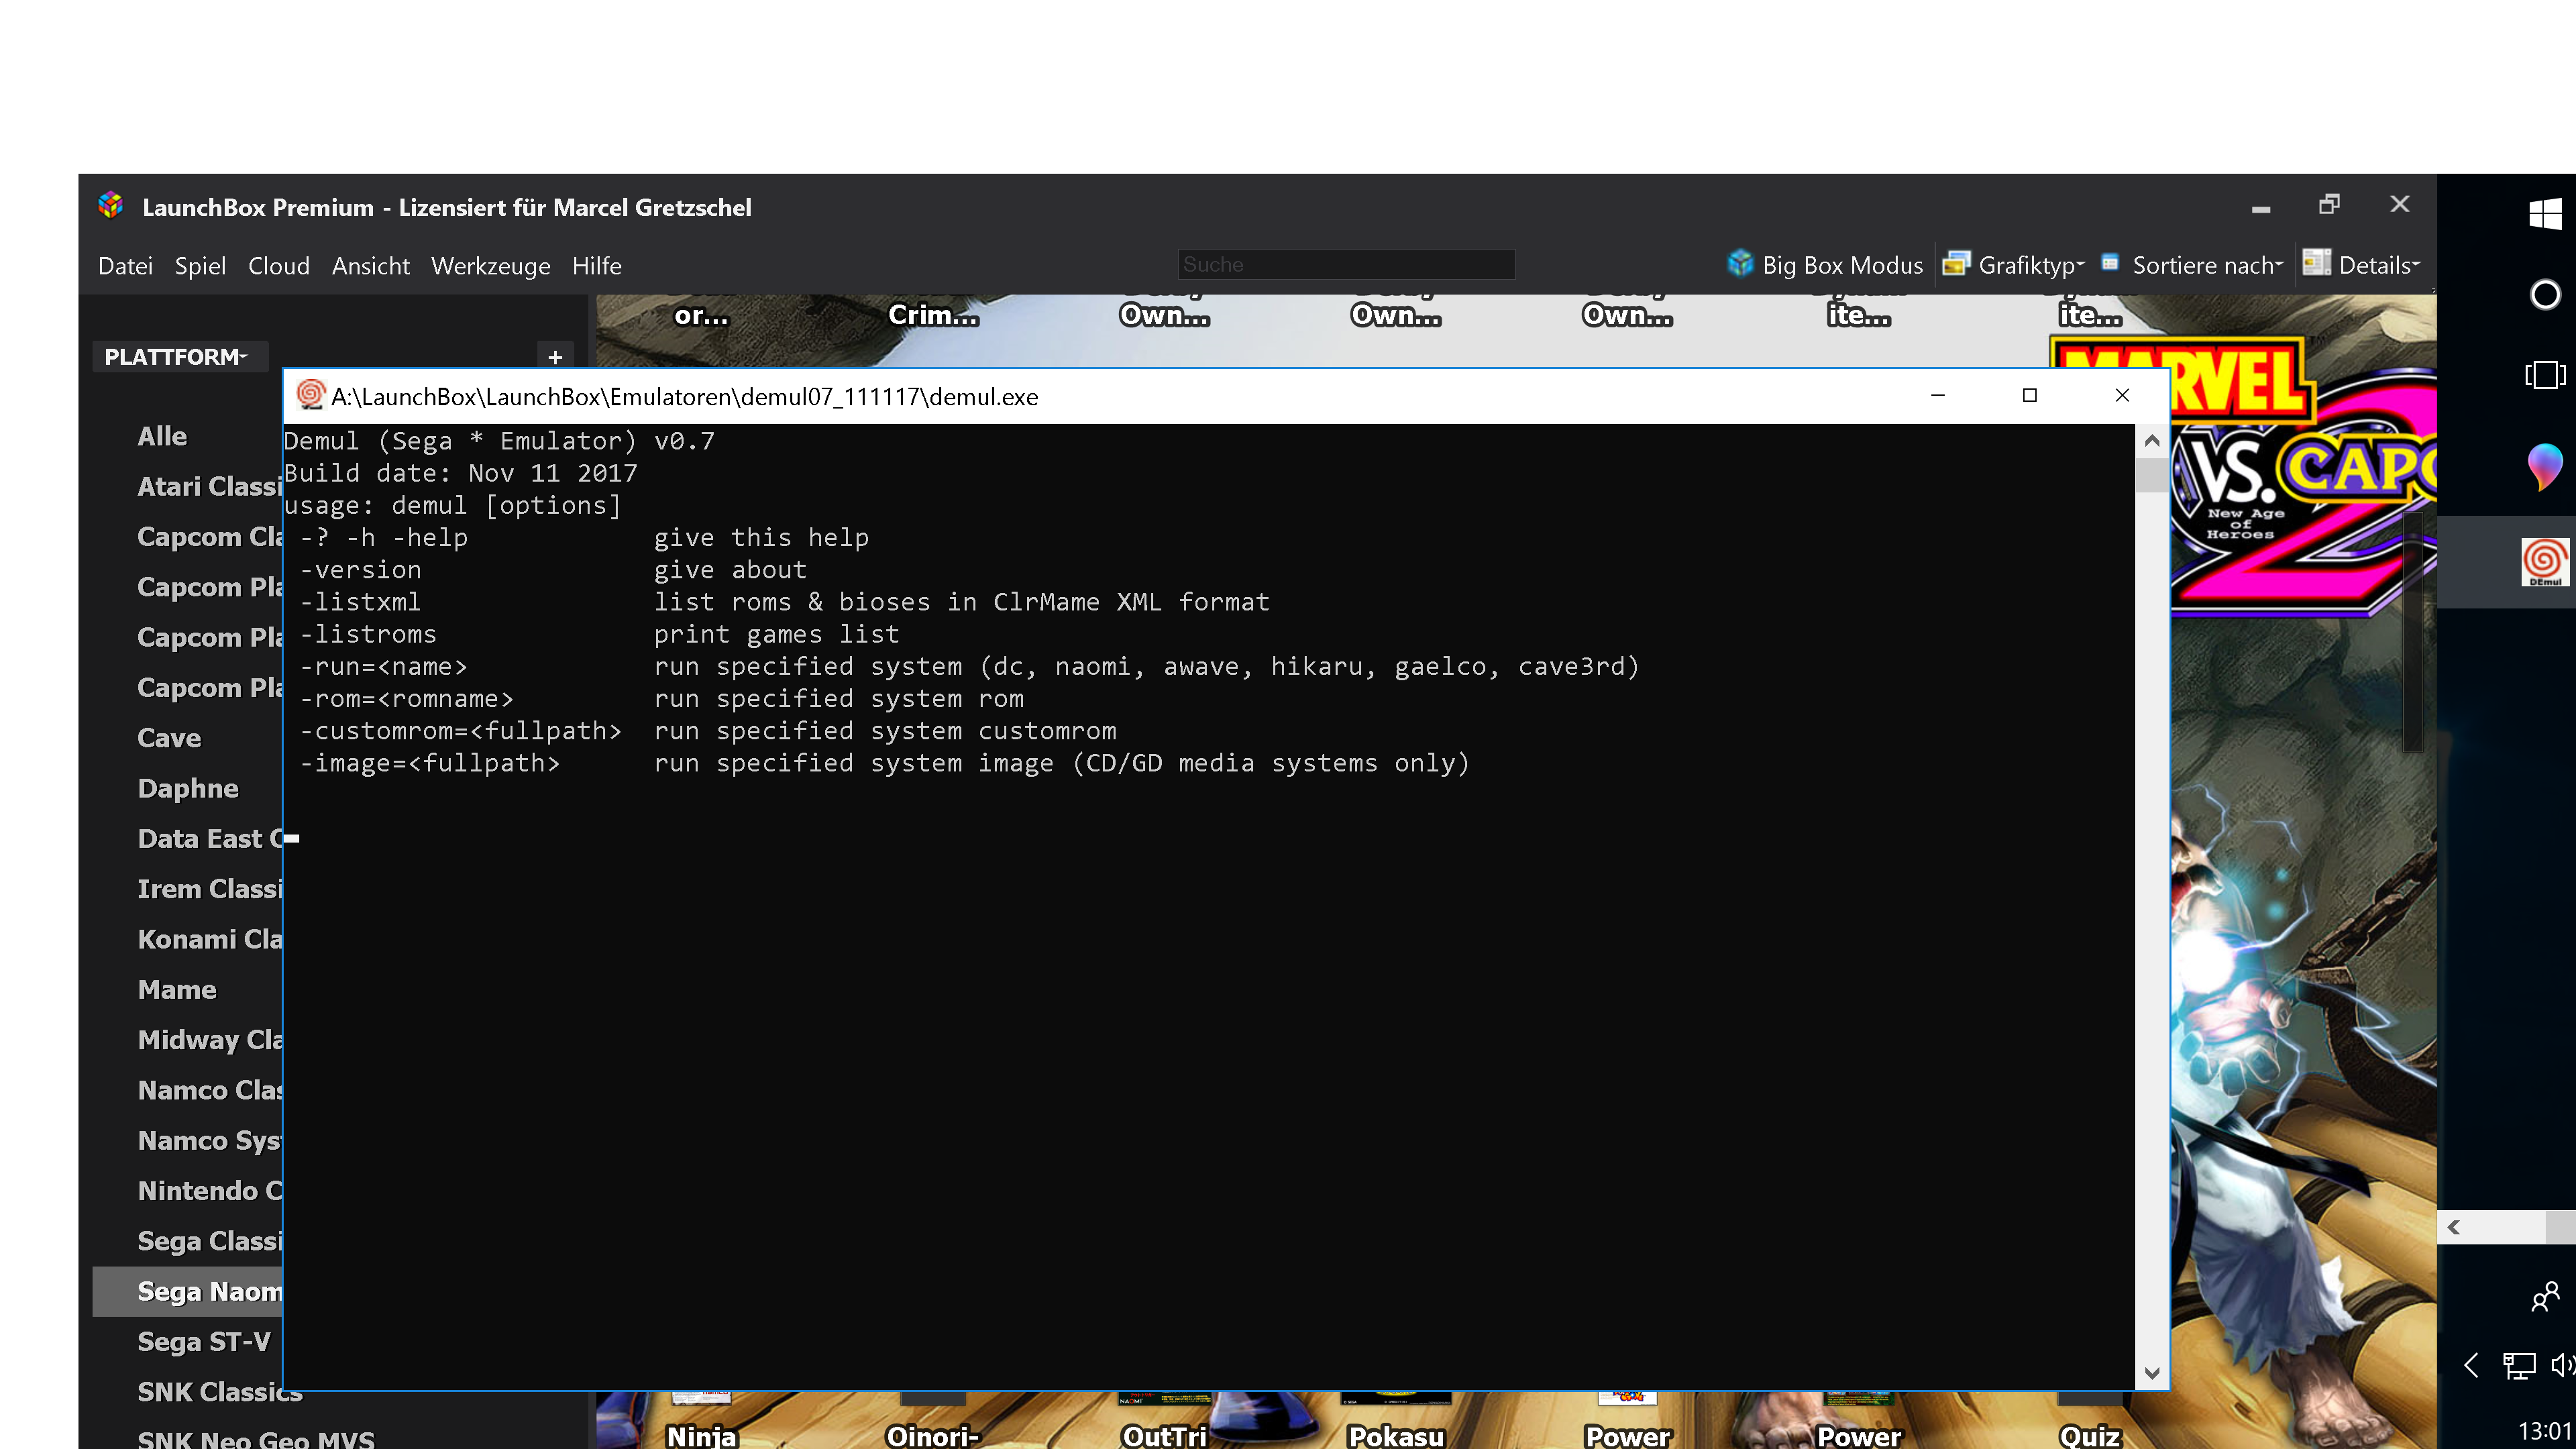The height and width of the screenshot is (1449, 2576).
Task: Select the Sega Classics platform
Action: click(210, 1242)
